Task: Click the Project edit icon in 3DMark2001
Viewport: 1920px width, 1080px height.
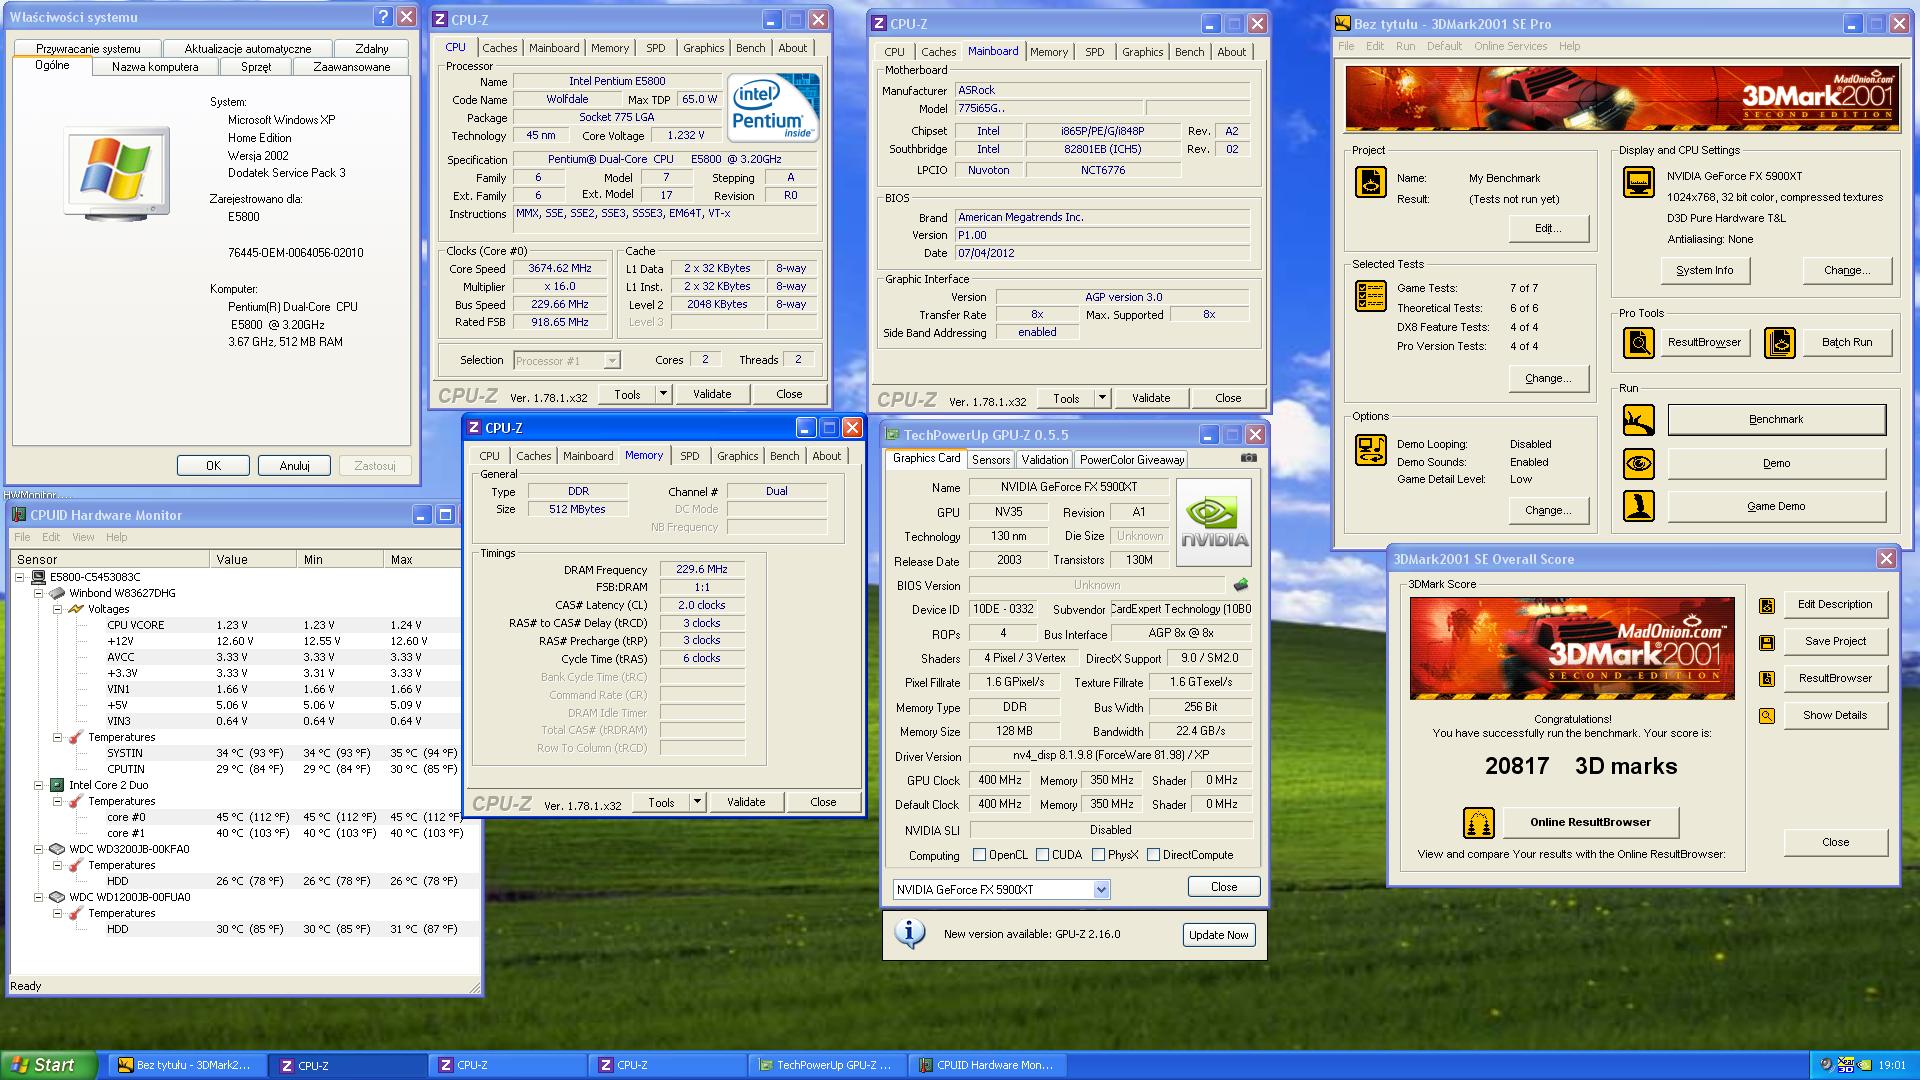Action: (x=1370, y=182)
